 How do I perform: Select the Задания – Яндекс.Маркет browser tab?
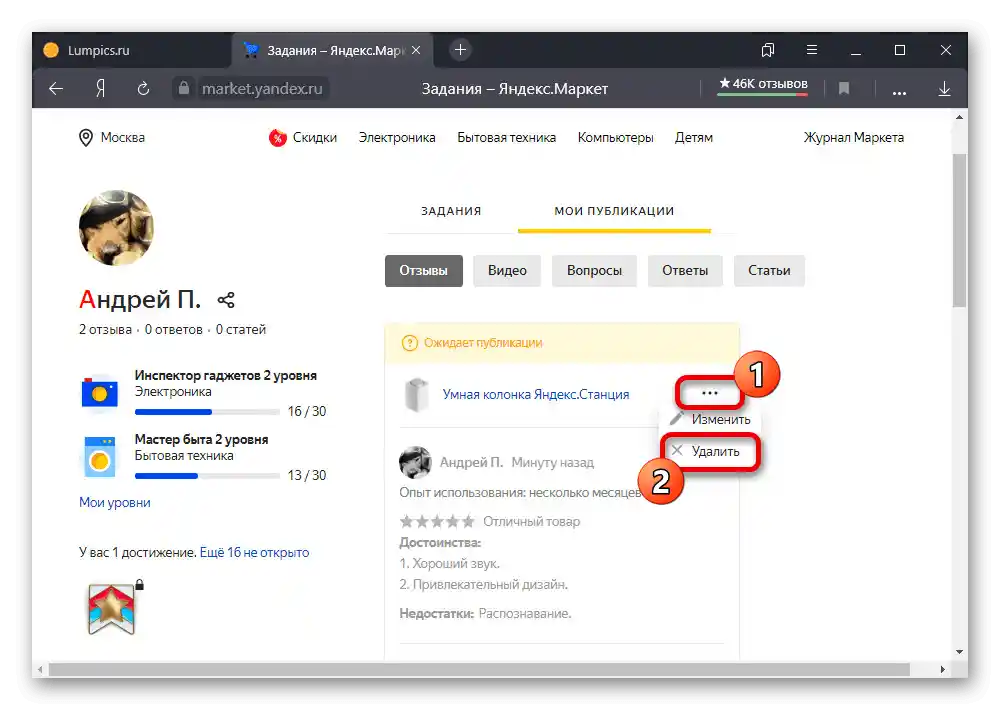tap(332, 50)
